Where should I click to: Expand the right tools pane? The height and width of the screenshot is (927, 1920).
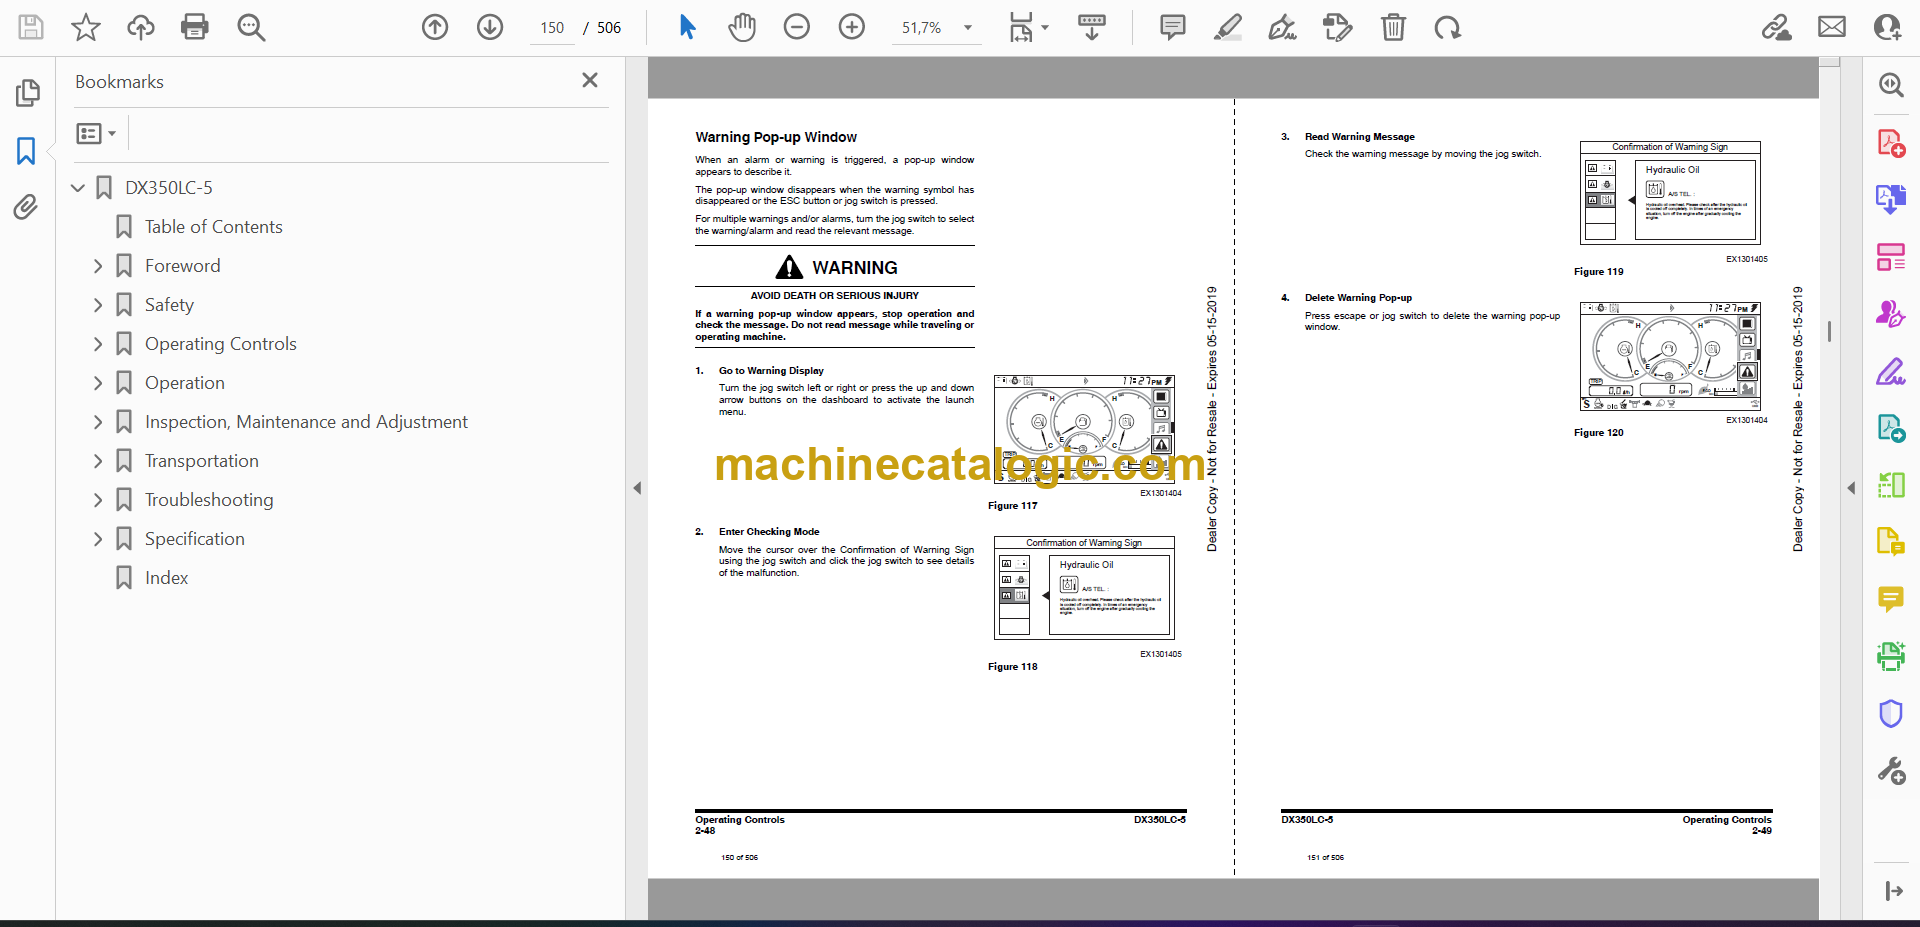coord(1893,891)
